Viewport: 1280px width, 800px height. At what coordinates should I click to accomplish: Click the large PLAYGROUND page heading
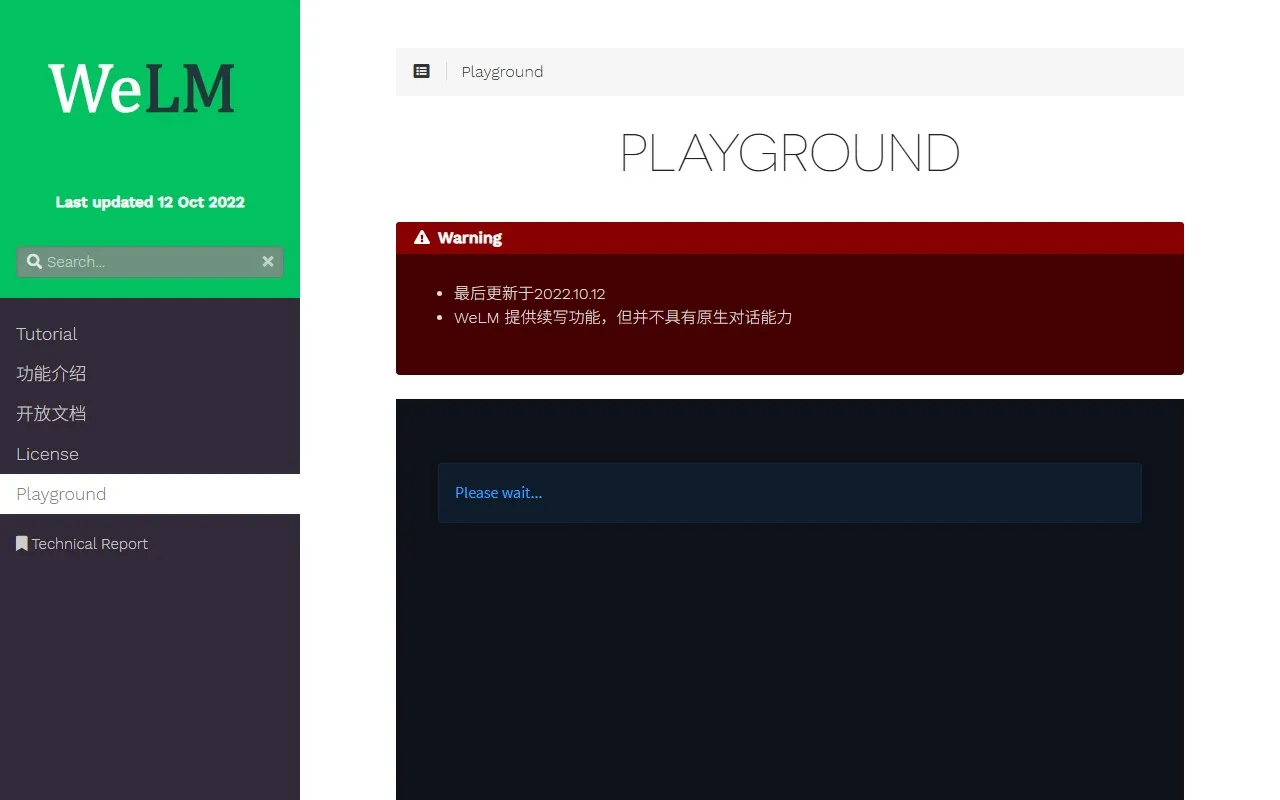click(789, 153)
